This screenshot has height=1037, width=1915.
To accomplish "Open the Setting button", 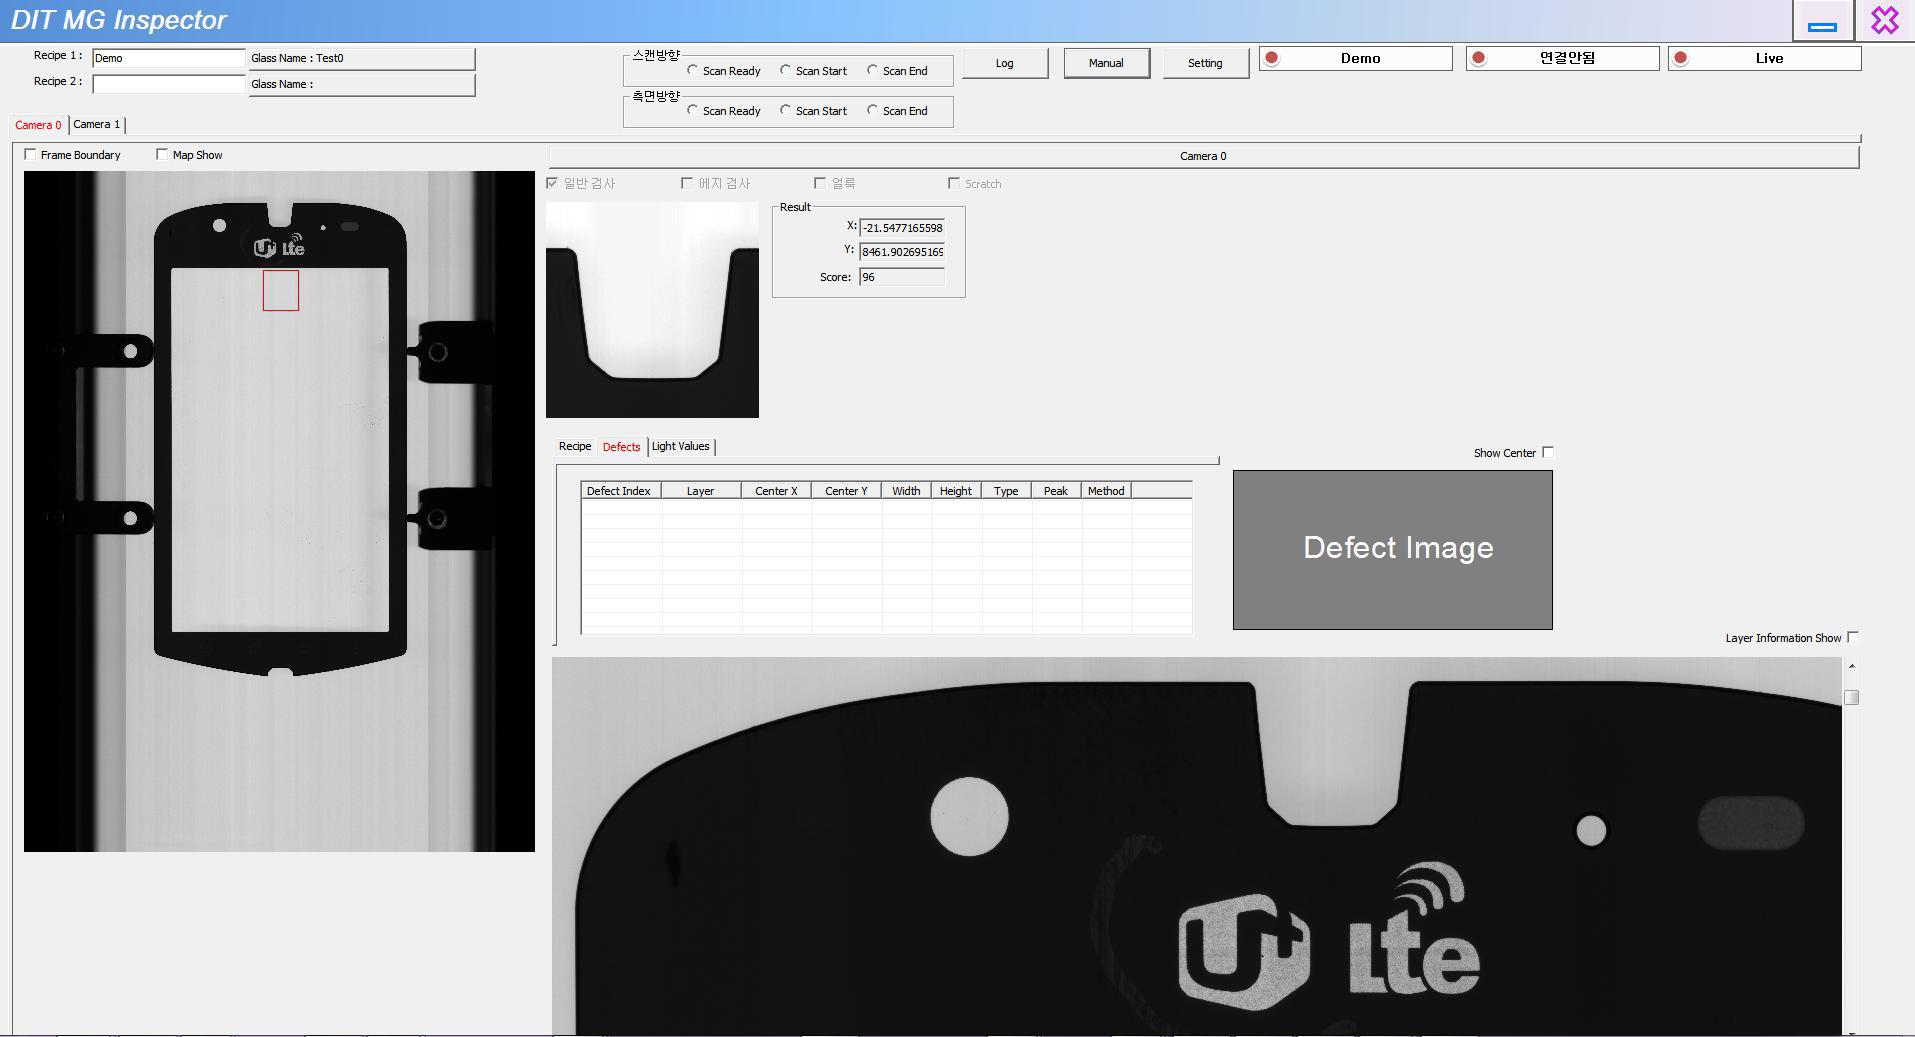I will click(x=1205, y=63).
